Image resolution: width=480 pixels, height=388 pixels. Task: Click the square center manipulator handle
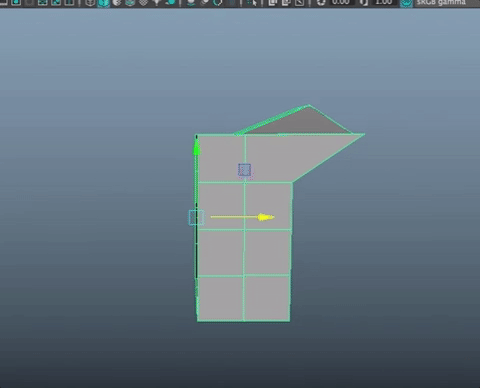[244, 170]
